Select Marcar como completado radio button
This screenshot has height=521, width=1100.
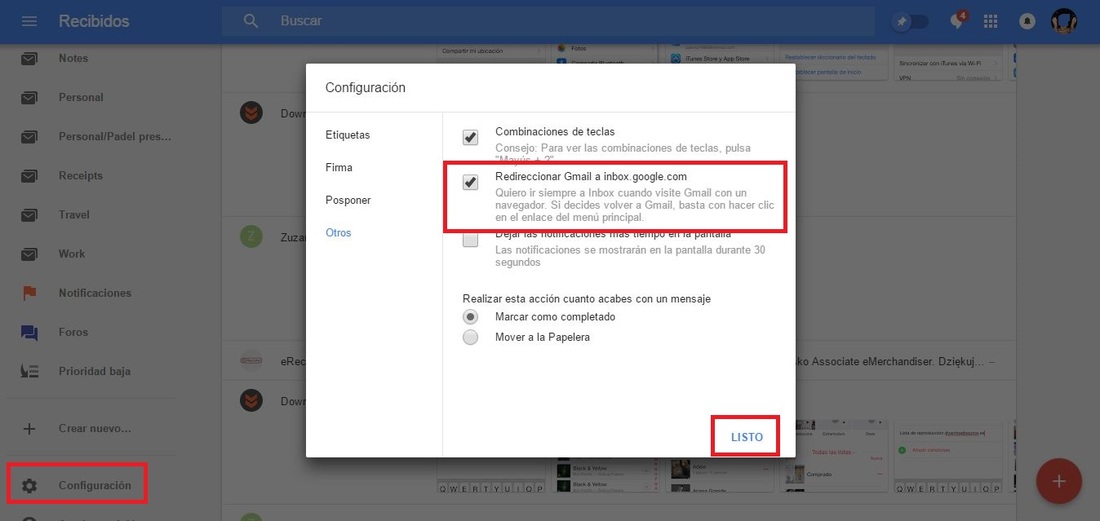(x=470, y=316)
